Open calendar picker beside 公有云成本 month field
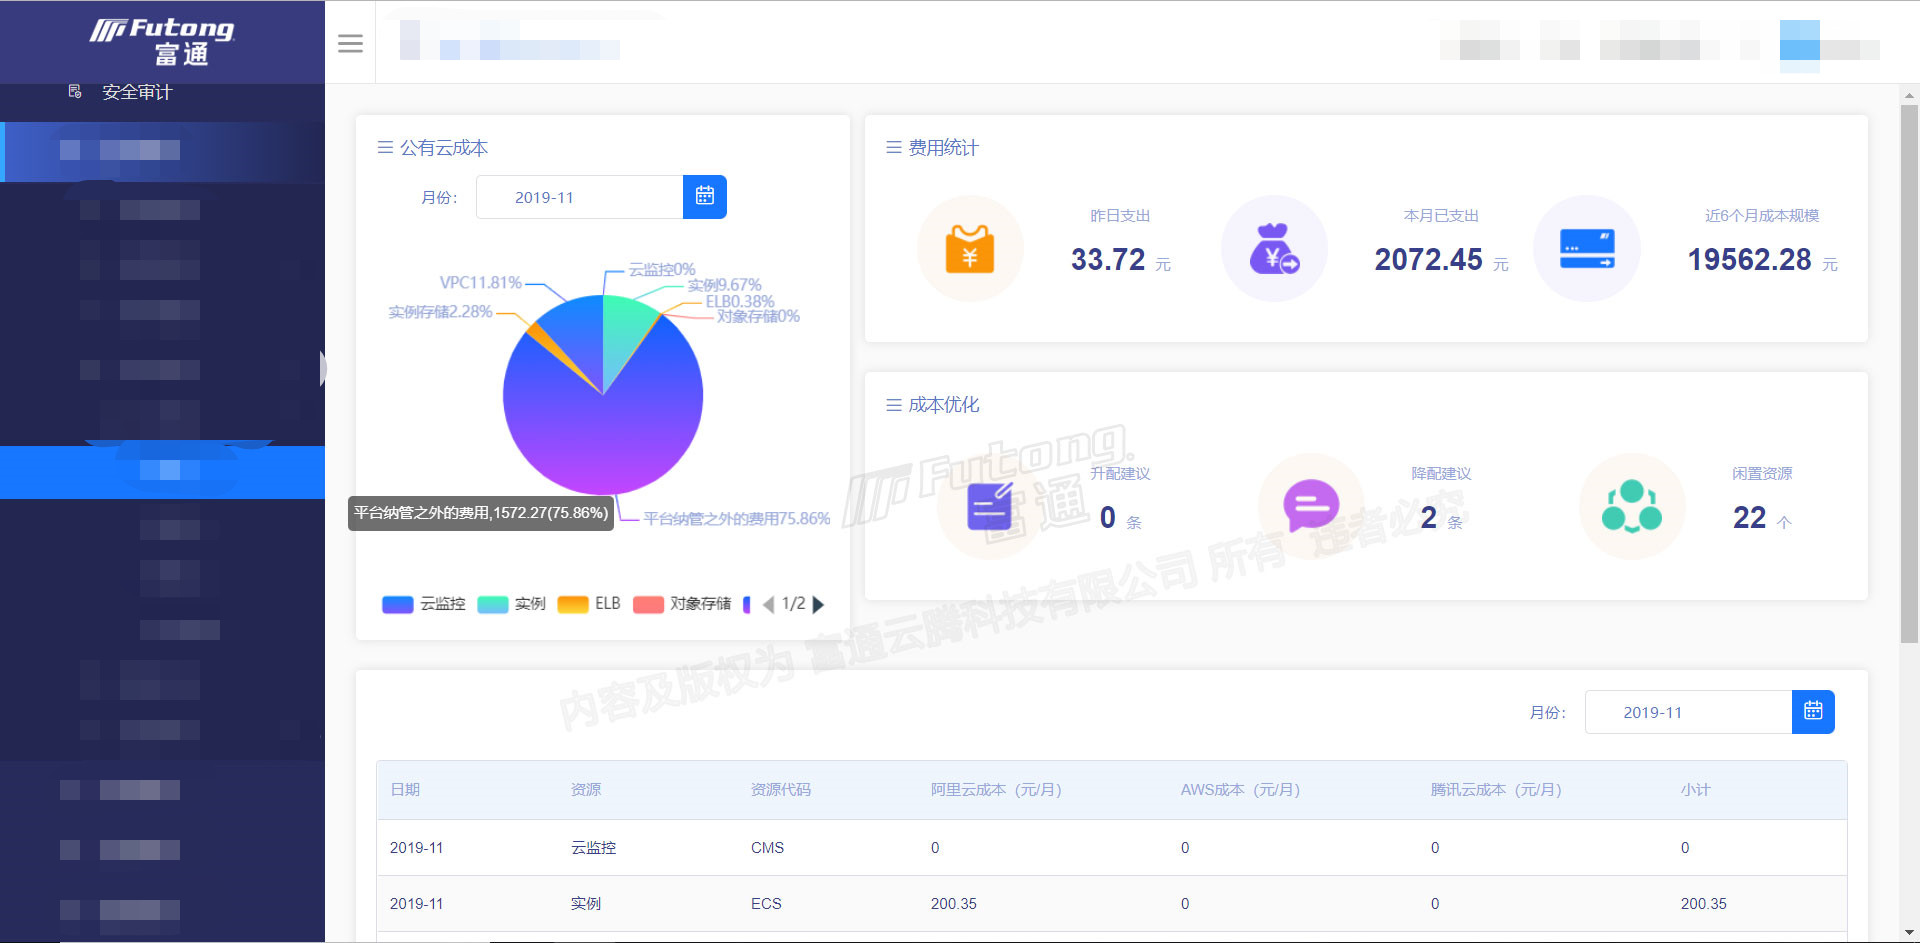The width and height of the screenshot is (1920, 943). 705,197
